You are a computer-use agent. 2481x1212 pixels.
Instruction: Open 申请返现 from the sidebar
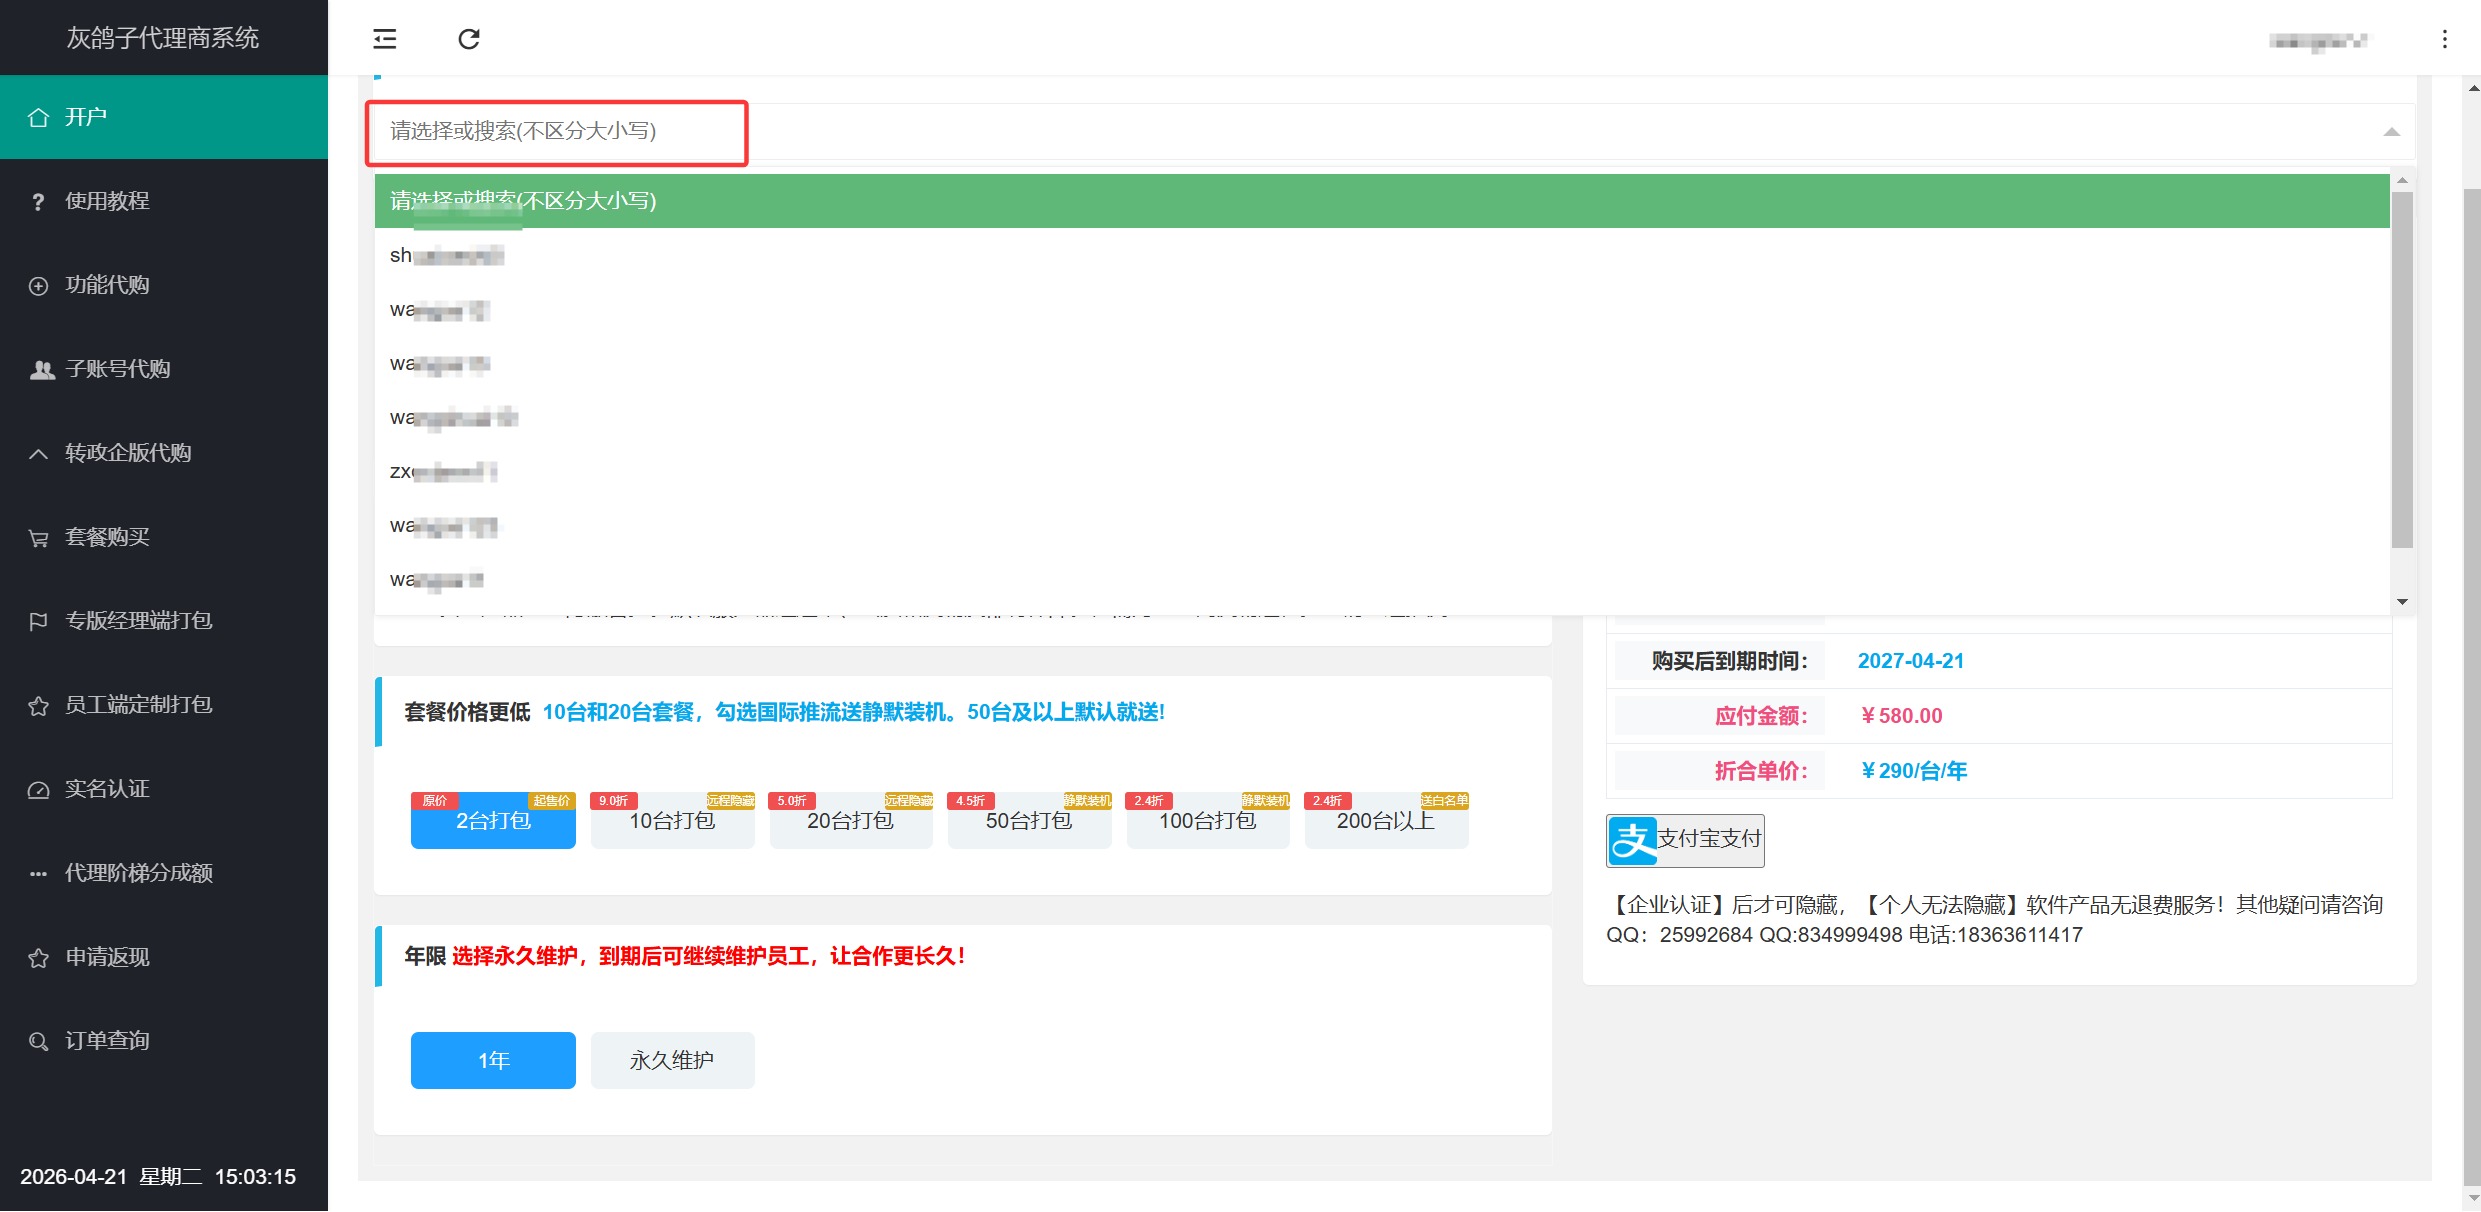107,957
